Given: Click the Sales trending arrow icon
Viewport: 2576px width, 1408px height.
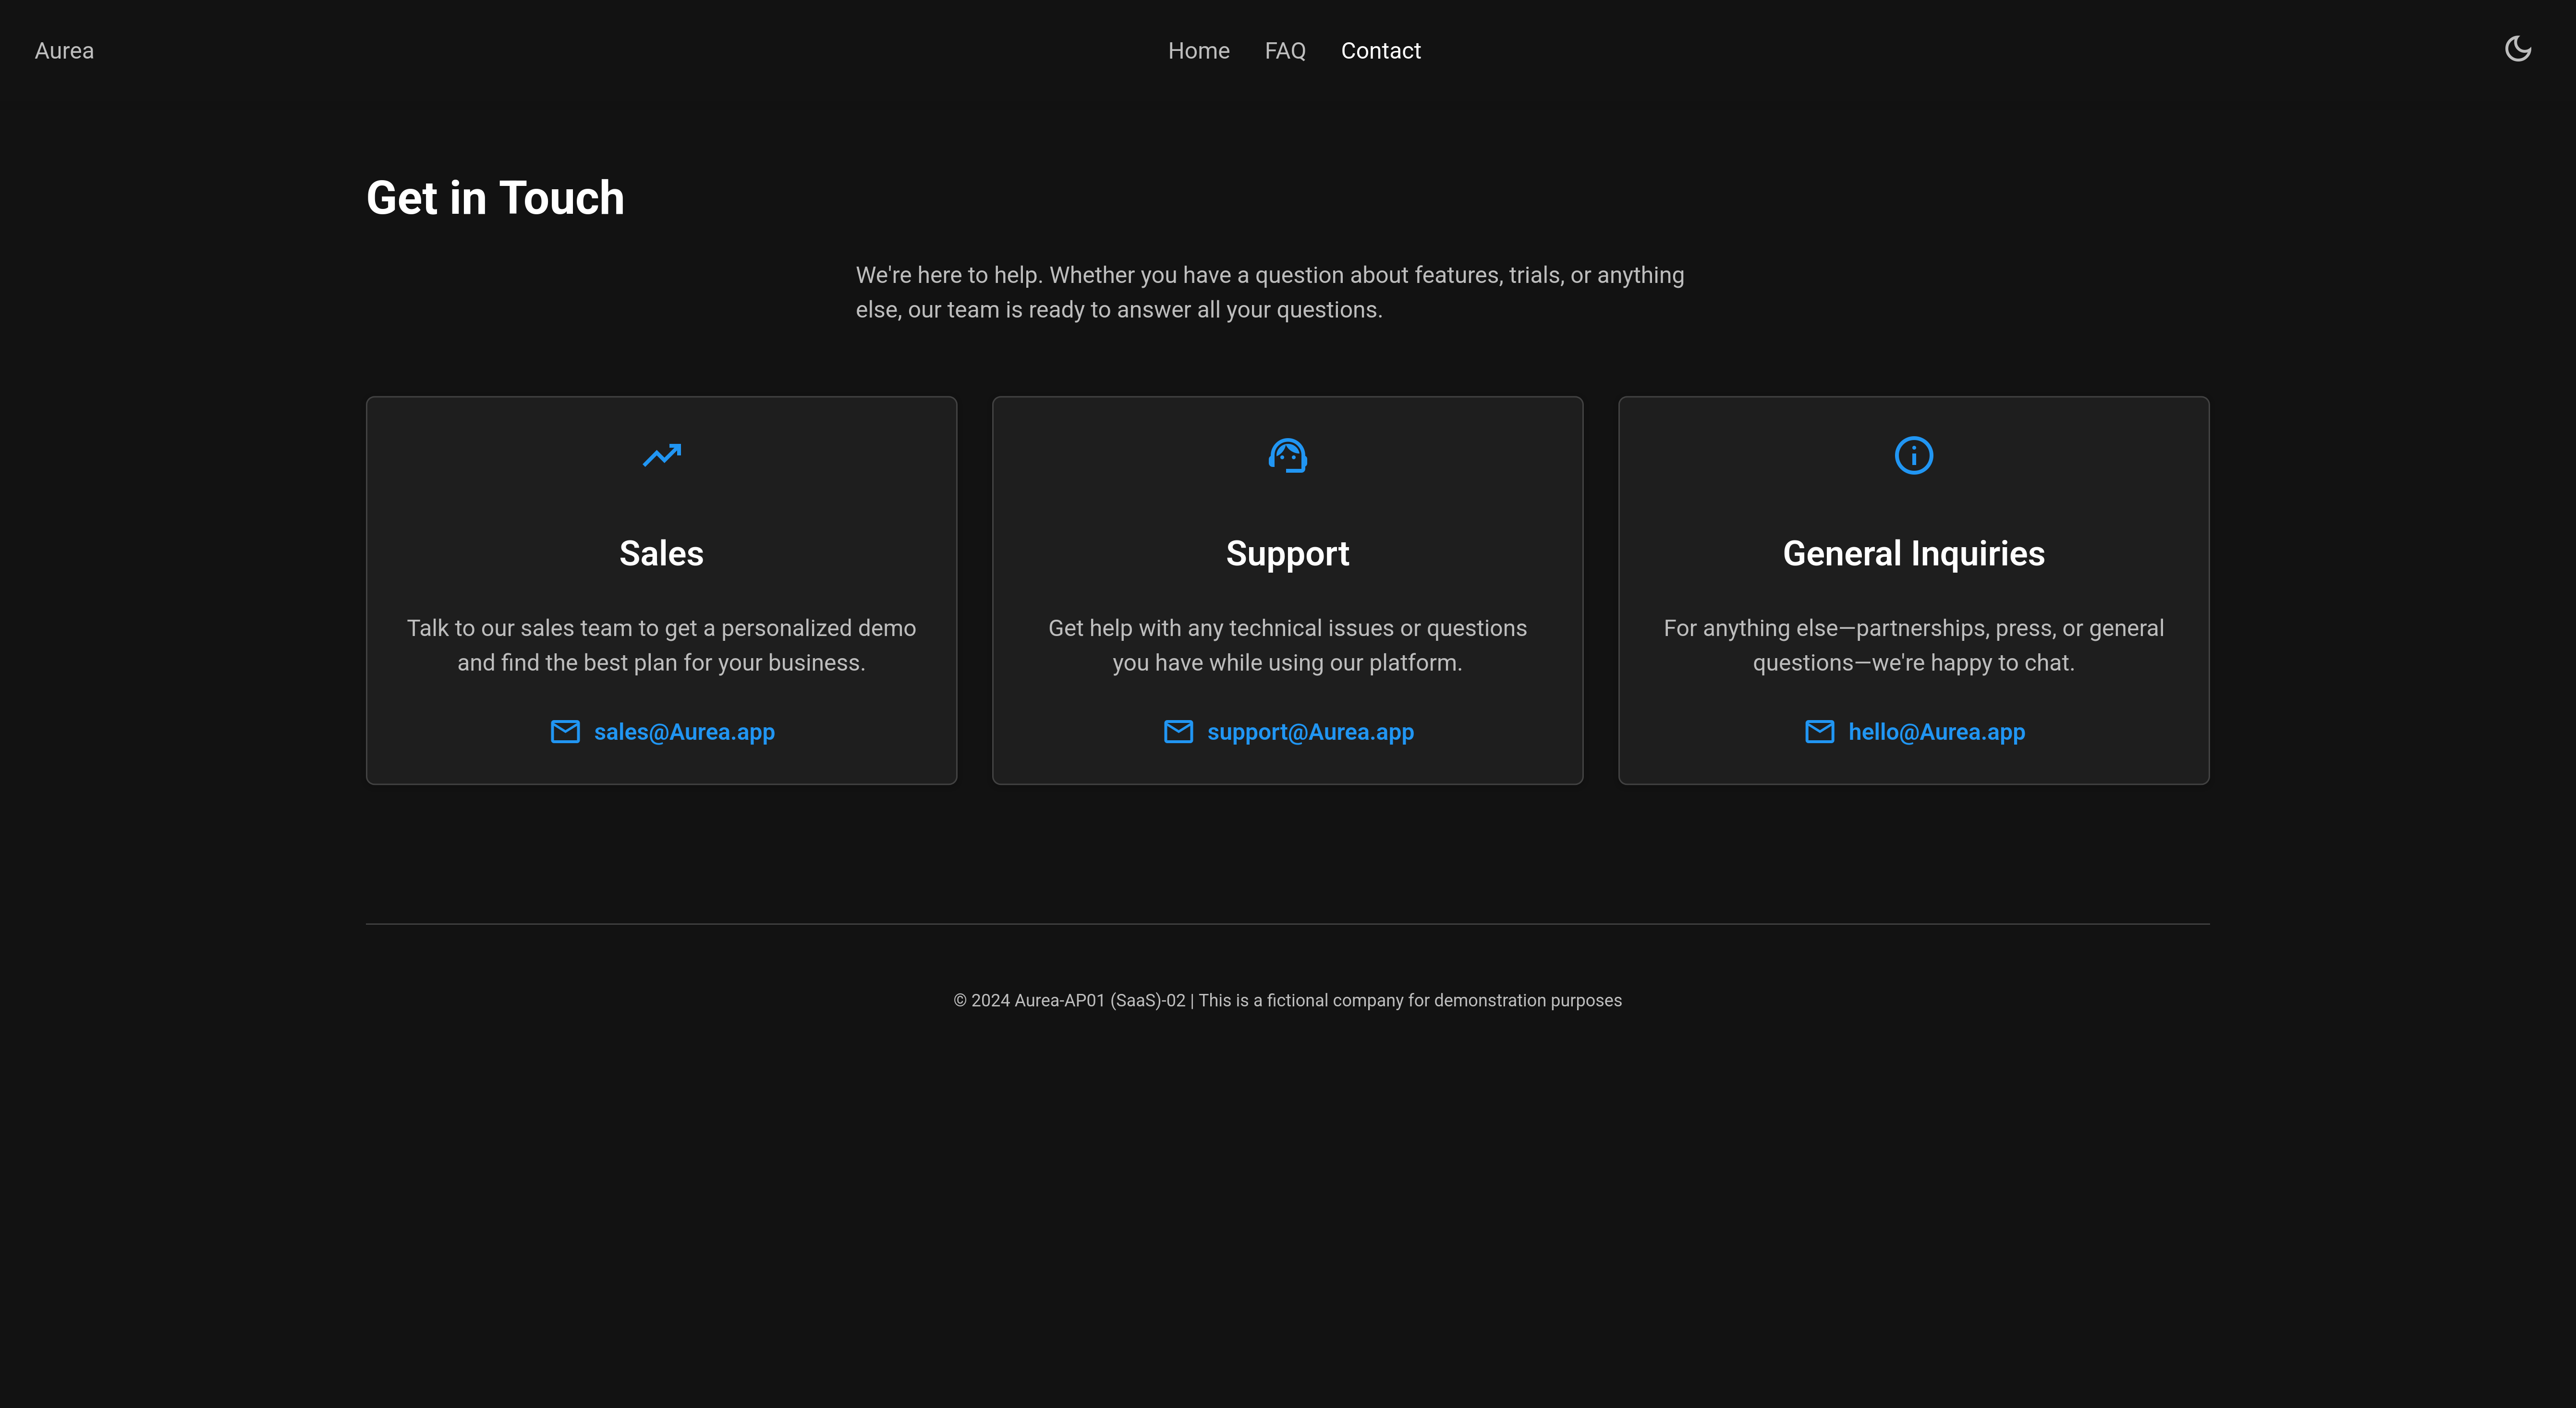Looking at the screenshot, I should click(661, 456).
